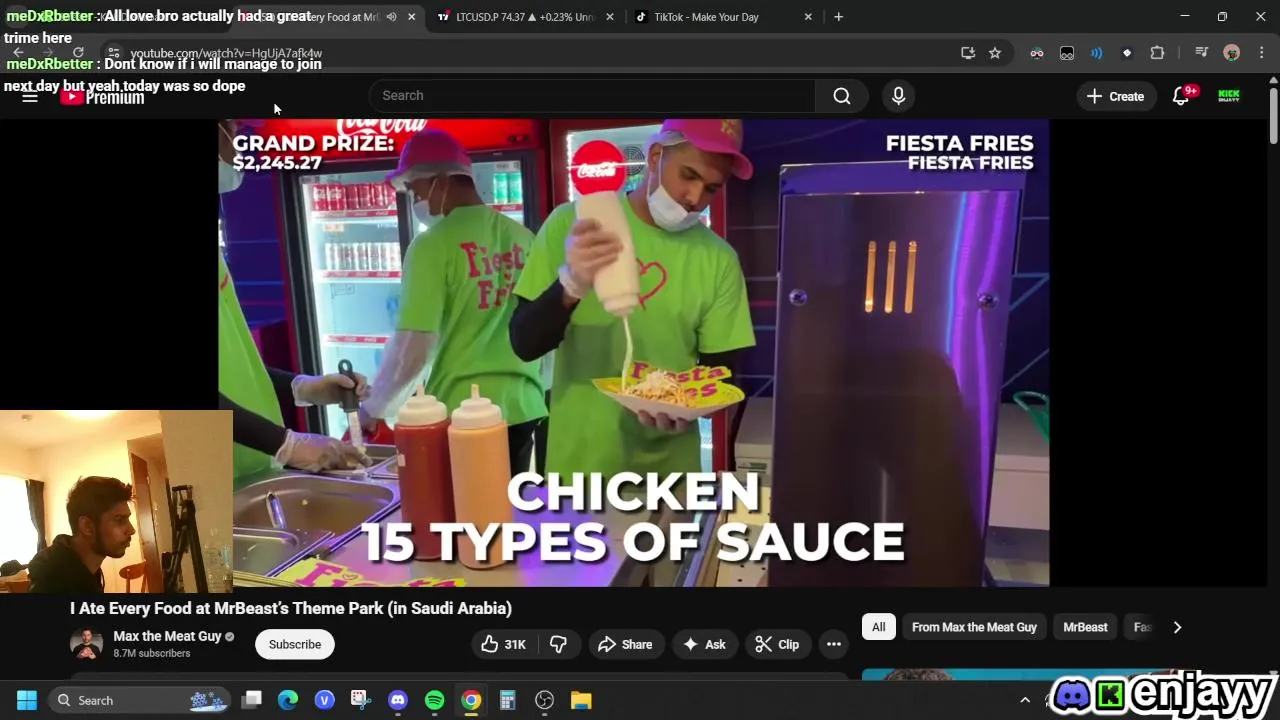Screen dimensions: 1280x720
Task: Open the YouTube hamburger guide menu
Action: point(30,96)
